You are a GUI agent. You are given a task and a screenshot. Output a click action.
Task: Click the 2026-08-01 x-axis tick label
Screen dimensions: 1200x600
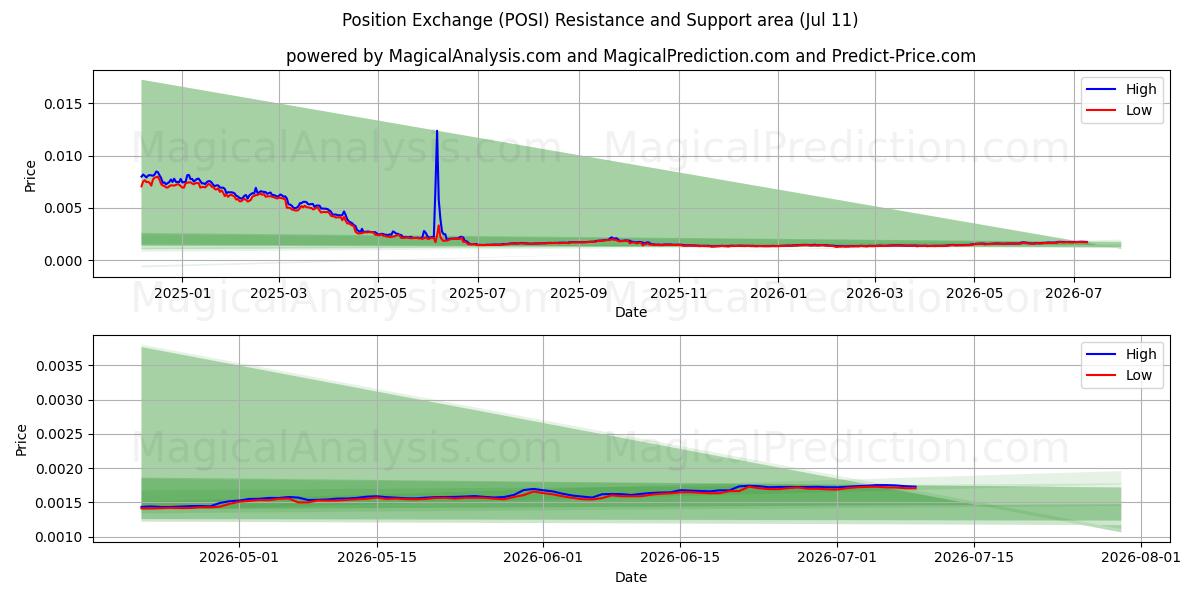click(x=1140, y=558)
